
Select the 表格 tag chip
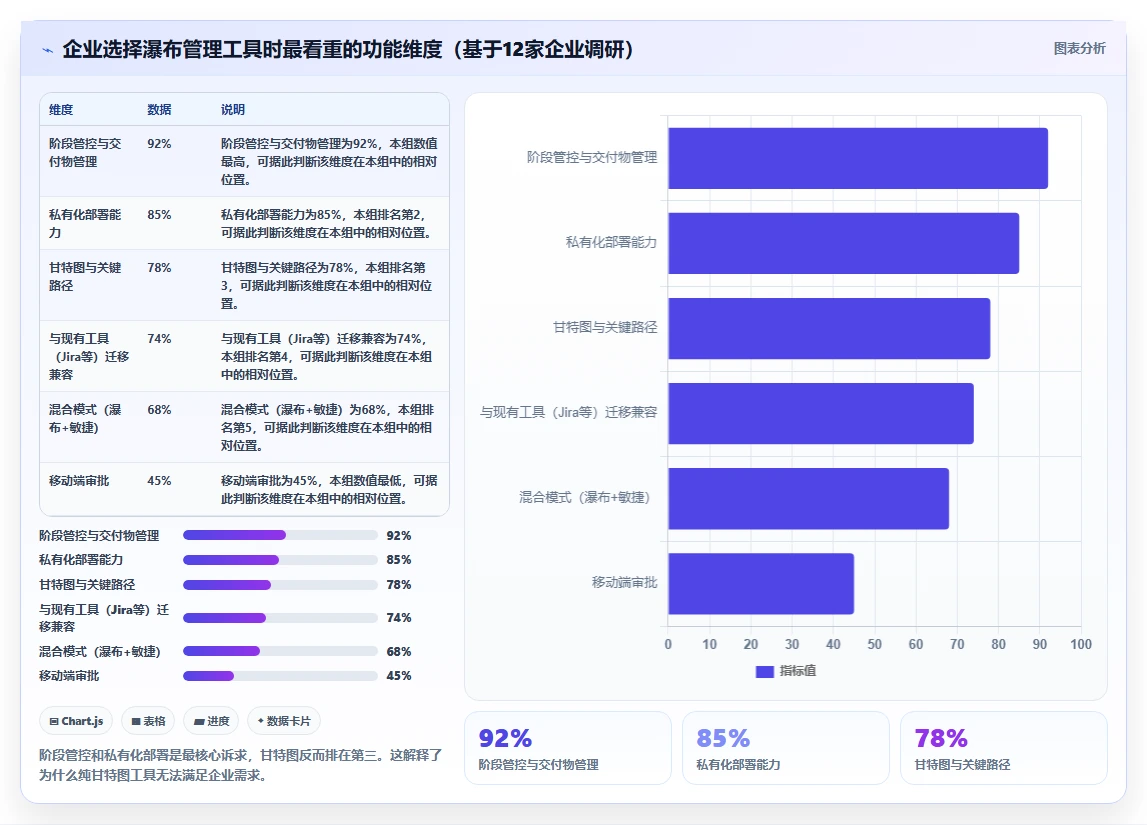pos(148,721)
